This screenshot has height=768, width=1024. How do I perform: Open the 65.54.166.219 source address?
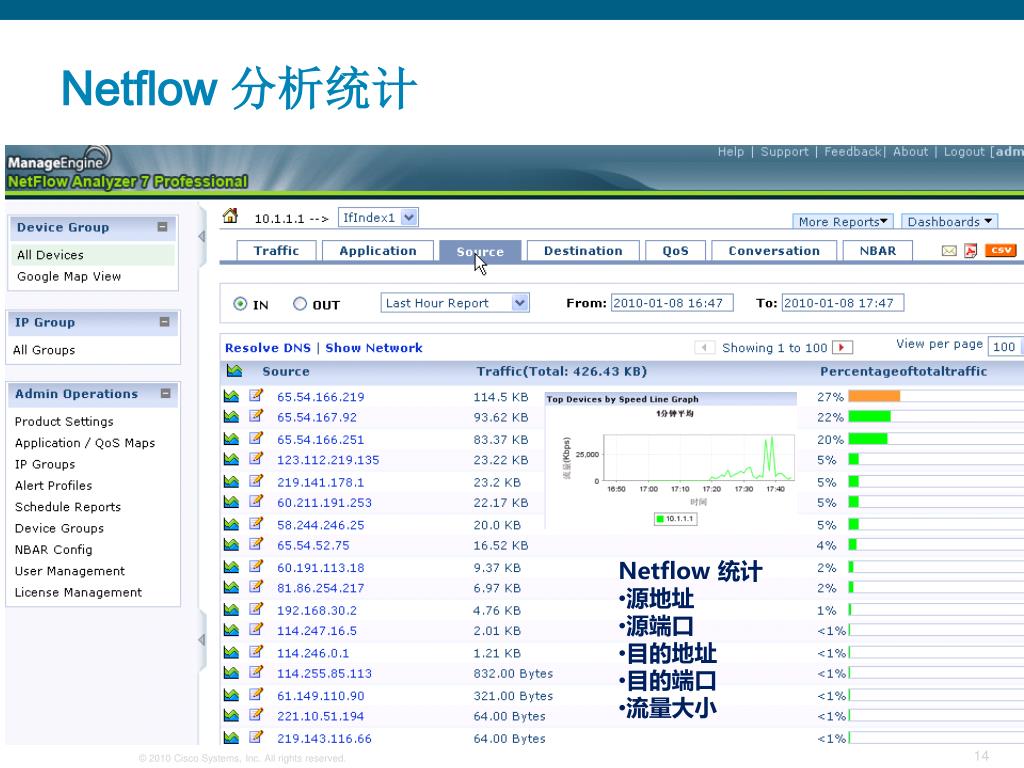pos(321,396)
